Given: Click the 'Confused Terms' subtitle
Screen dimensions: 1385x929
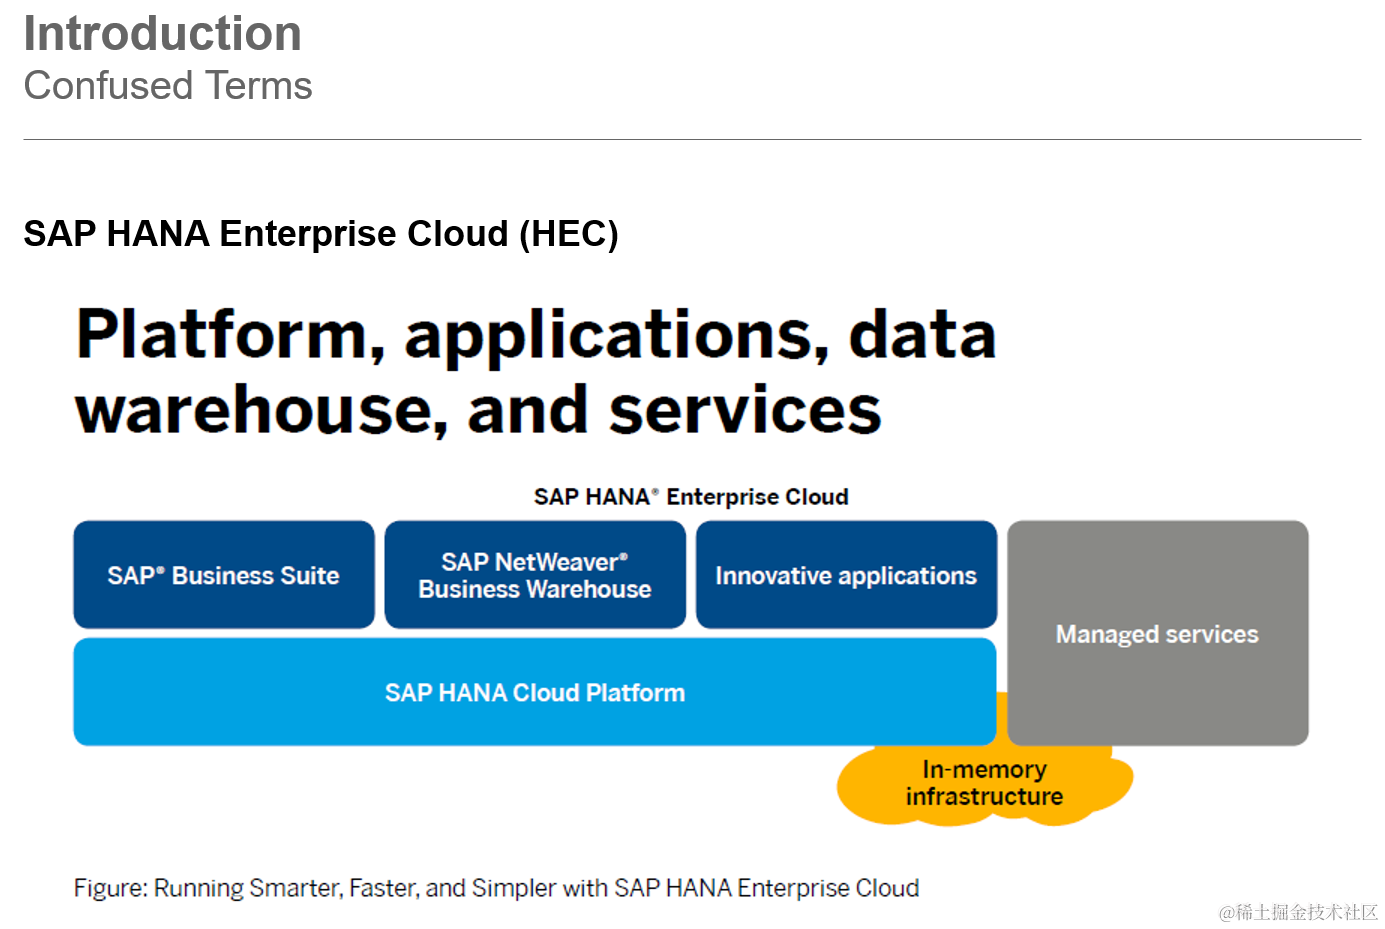Looking at the screenshot, I should pyautogui.click(x=168, y=86).
